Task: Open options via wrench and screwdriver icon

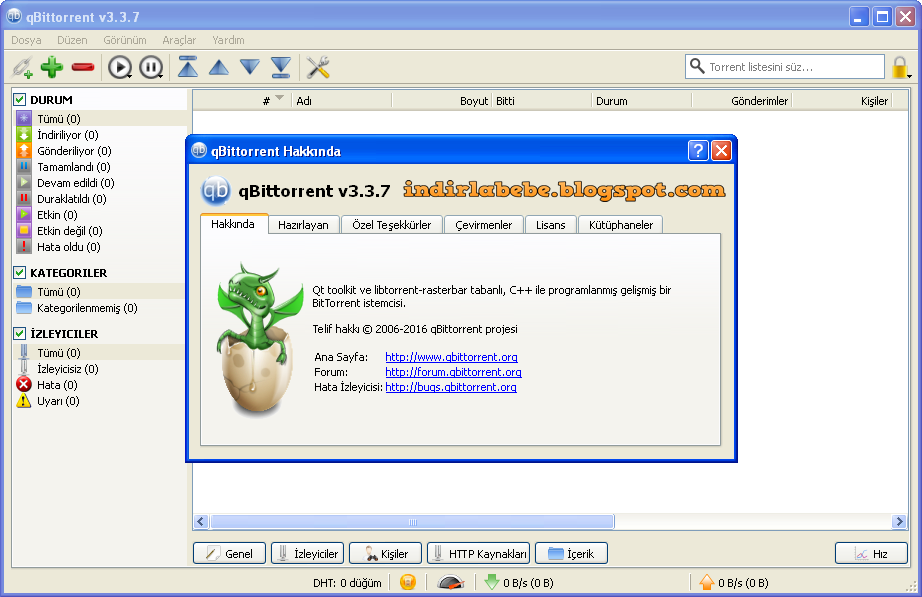Action: click(x=318, y=67)
